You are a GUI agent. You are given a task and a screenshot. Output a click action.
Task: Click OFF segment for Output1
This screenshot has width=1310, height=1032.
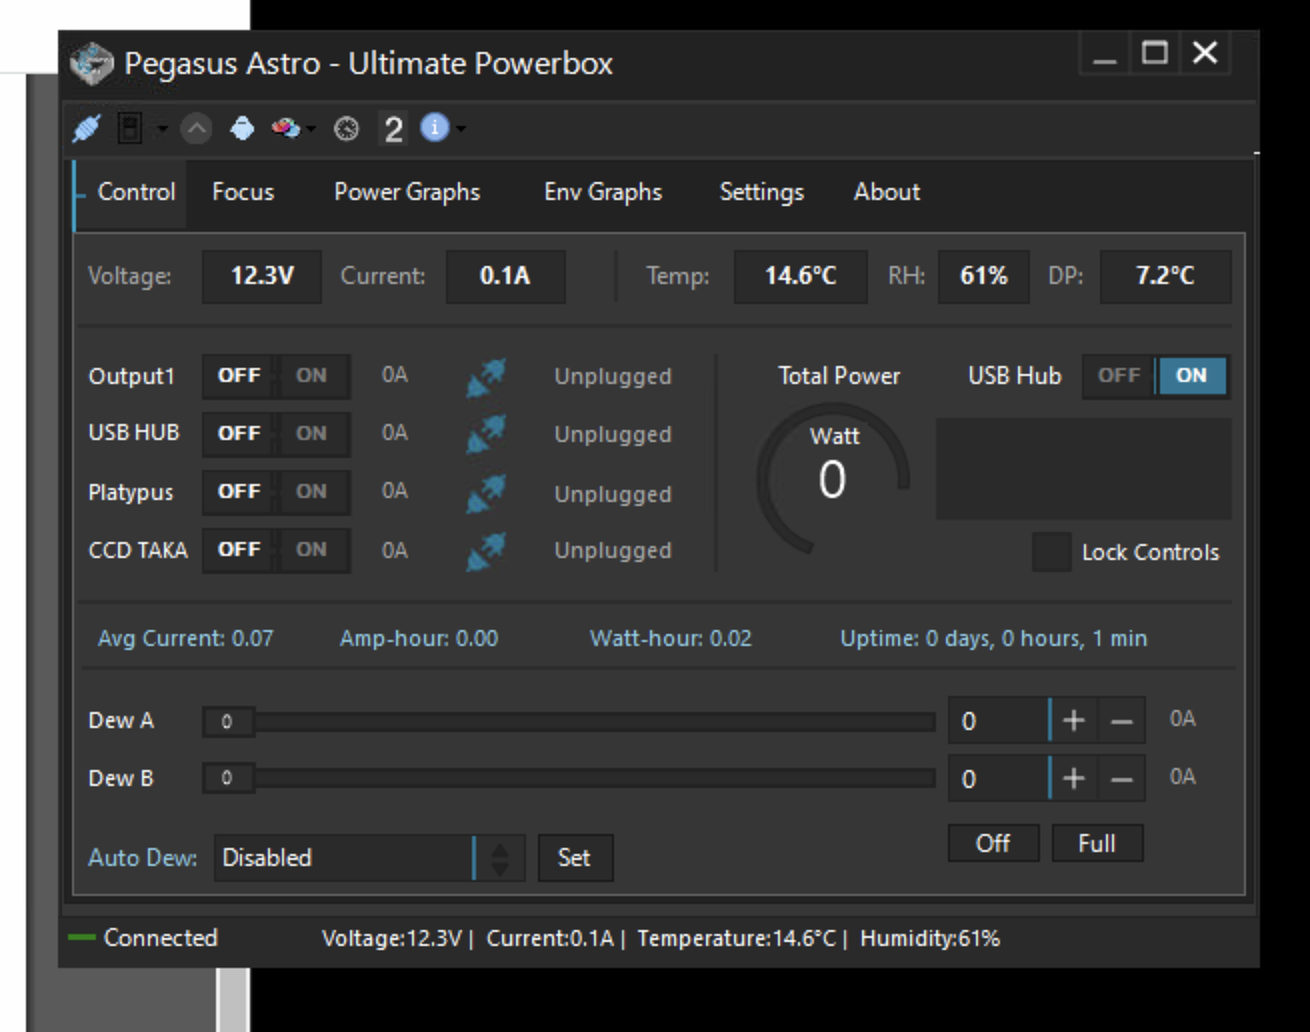[x=239, y=376]
